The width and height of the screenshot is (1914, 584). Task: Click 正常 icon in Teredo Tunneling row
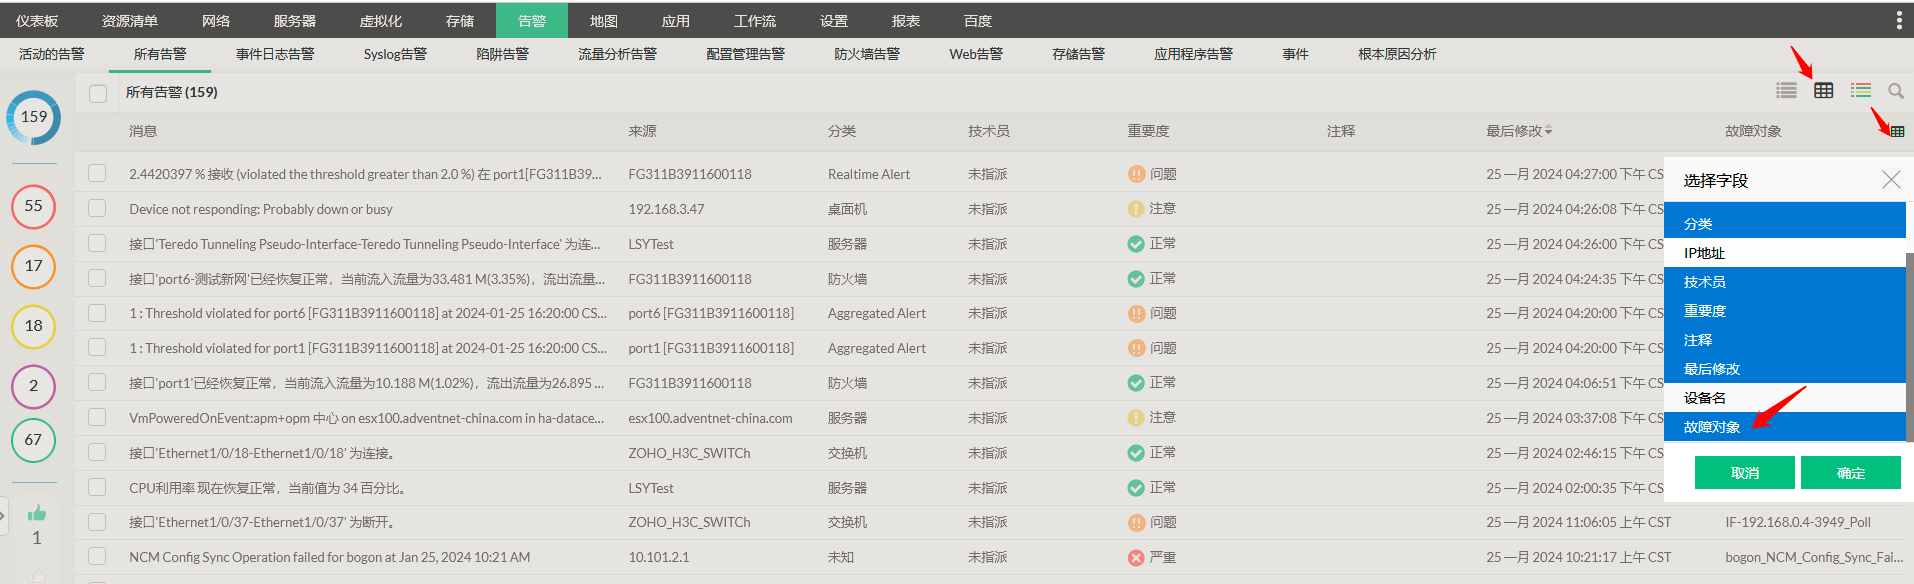(1136, 244)
